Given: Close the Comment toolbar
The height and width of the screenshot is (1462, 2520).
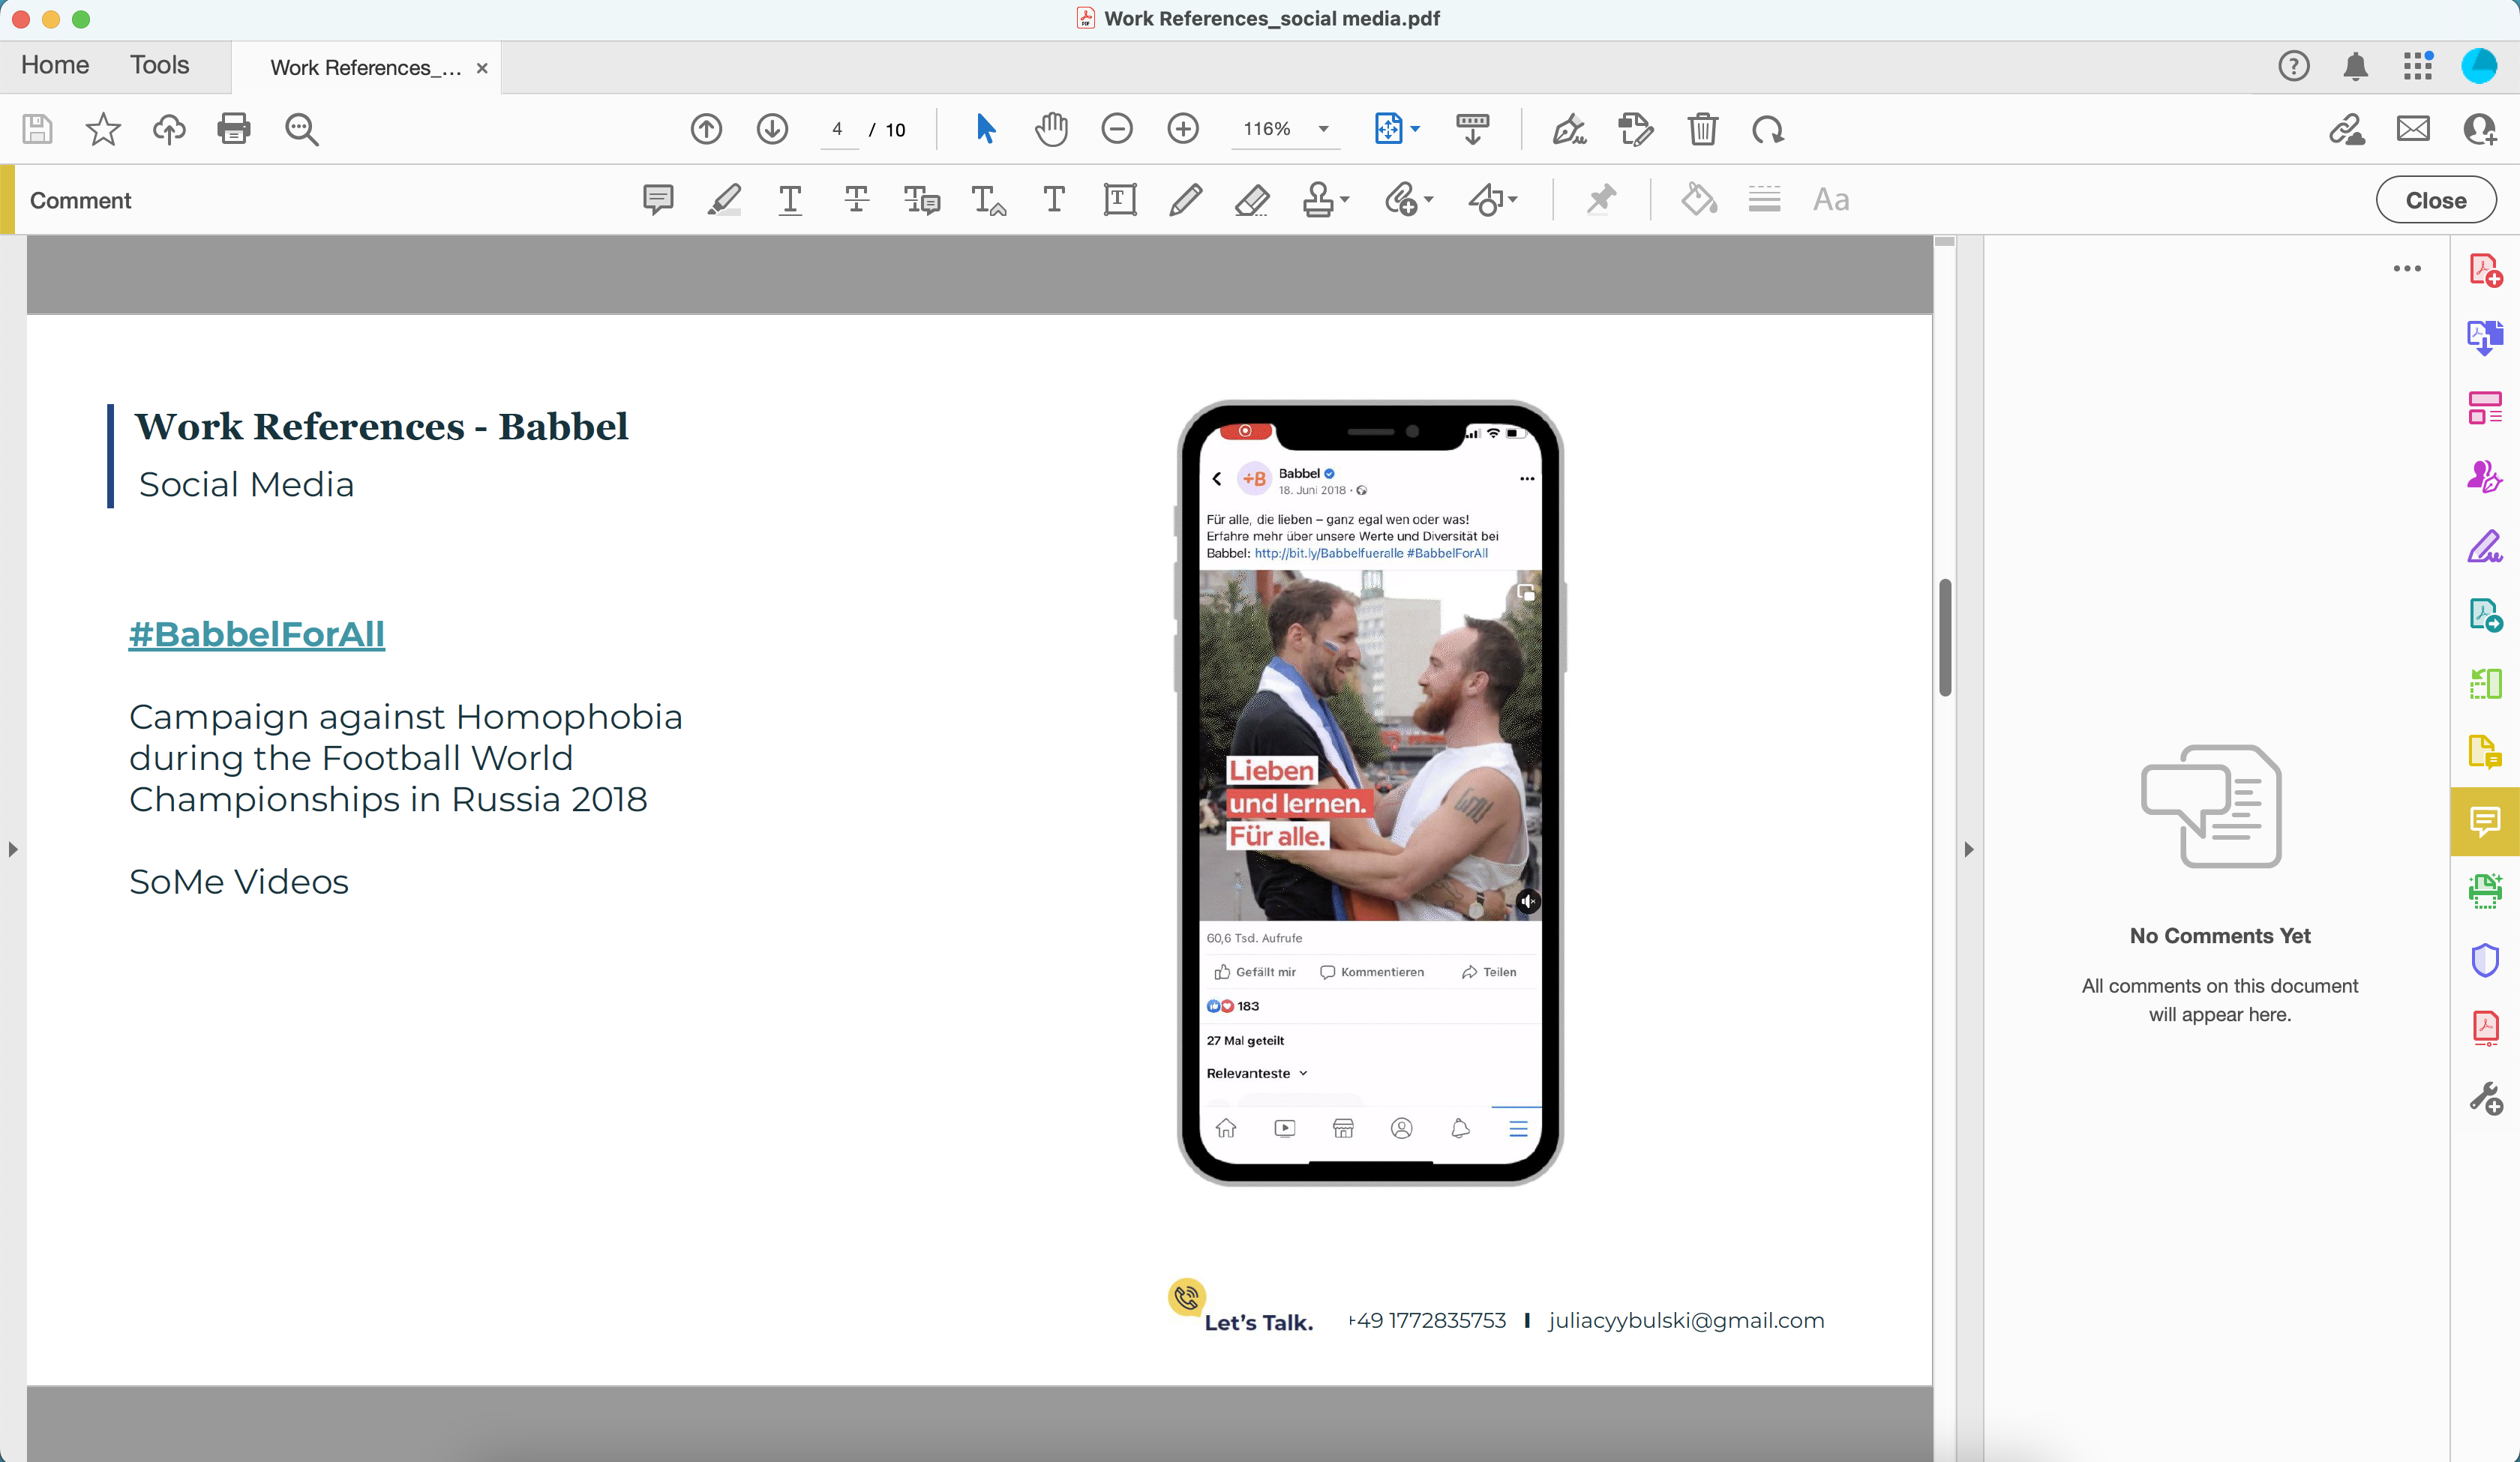Looking at the screenshot, I should pos(2435,200).
